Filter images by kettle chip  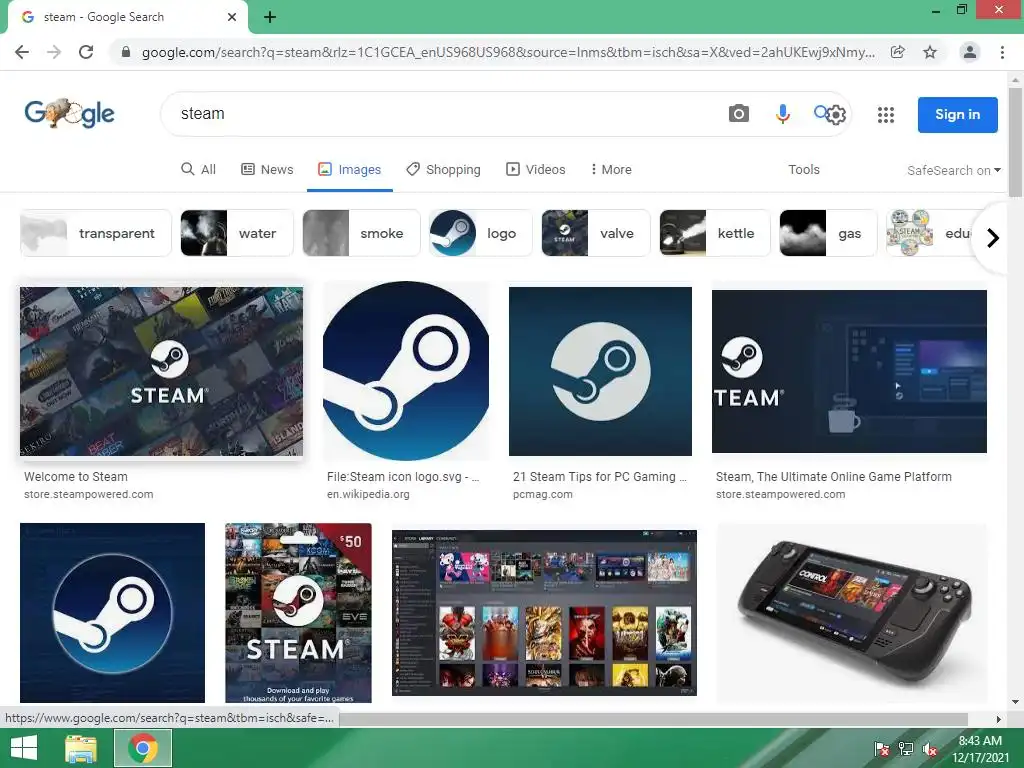pyautogui.click(x=714, y=233)
